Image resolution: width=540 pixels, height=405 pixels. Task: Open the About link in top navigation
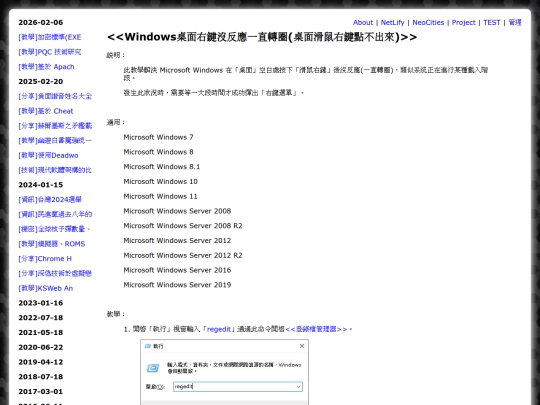[363, 22]
